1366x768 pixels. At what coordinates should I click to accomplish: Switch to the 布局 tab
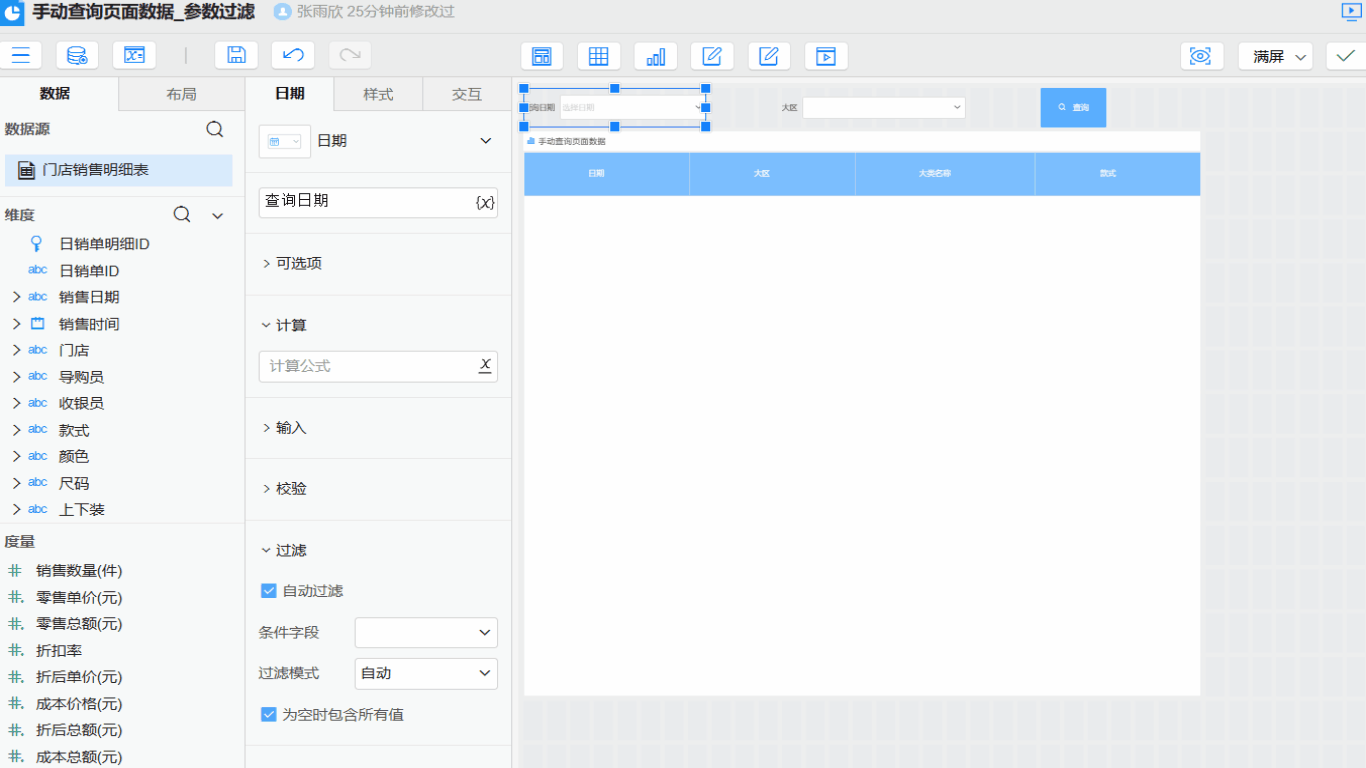(181, 95)
